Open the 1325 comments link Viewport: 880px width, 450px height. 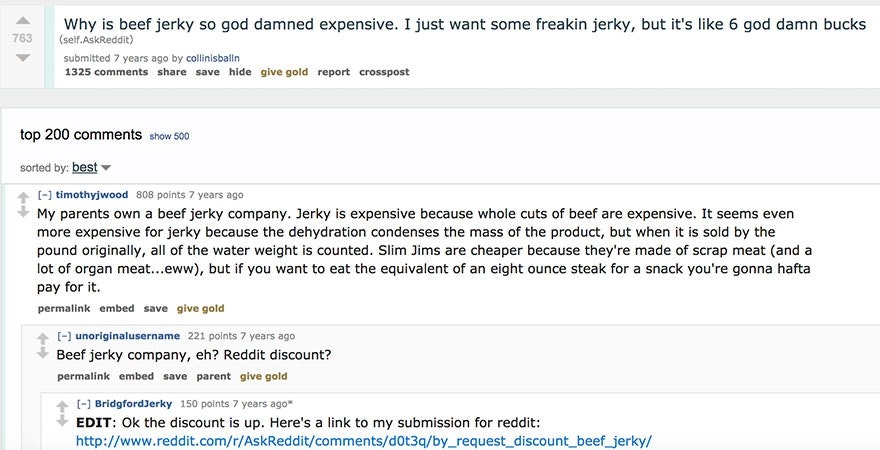pyautogui.click(x=106, y=72)
